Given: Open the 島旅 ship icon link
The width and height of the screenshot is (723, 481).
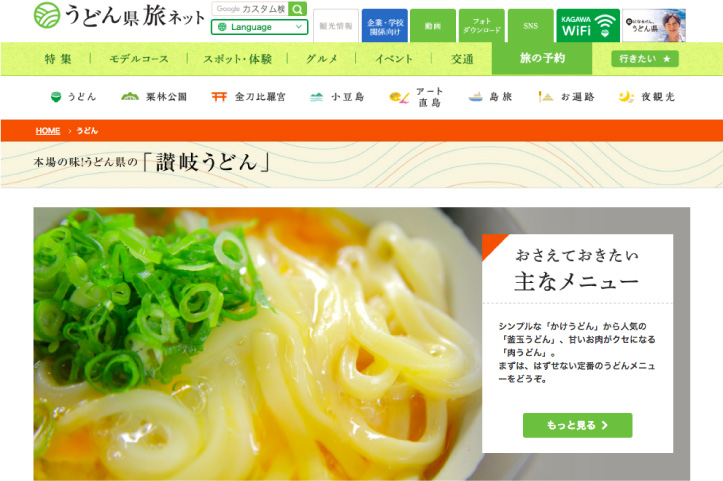Looking at the screenshot, I should [x=475, y=97].
